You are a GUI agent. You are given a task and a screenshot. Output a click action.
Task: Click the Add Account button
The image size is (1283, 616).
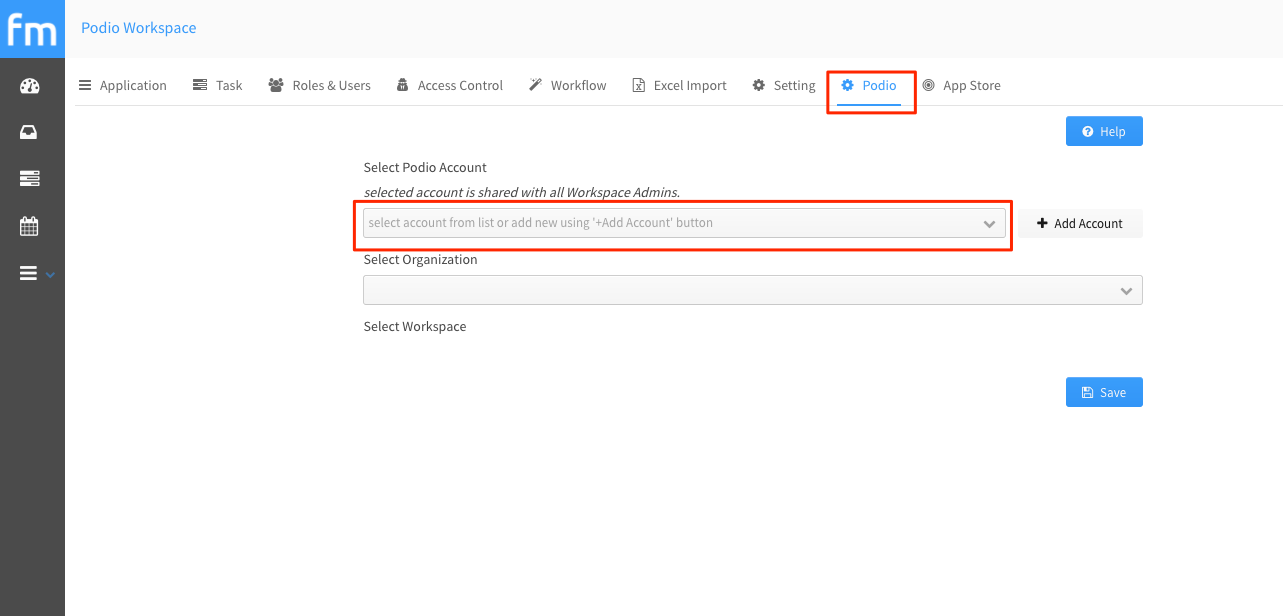click(1080, 223)
